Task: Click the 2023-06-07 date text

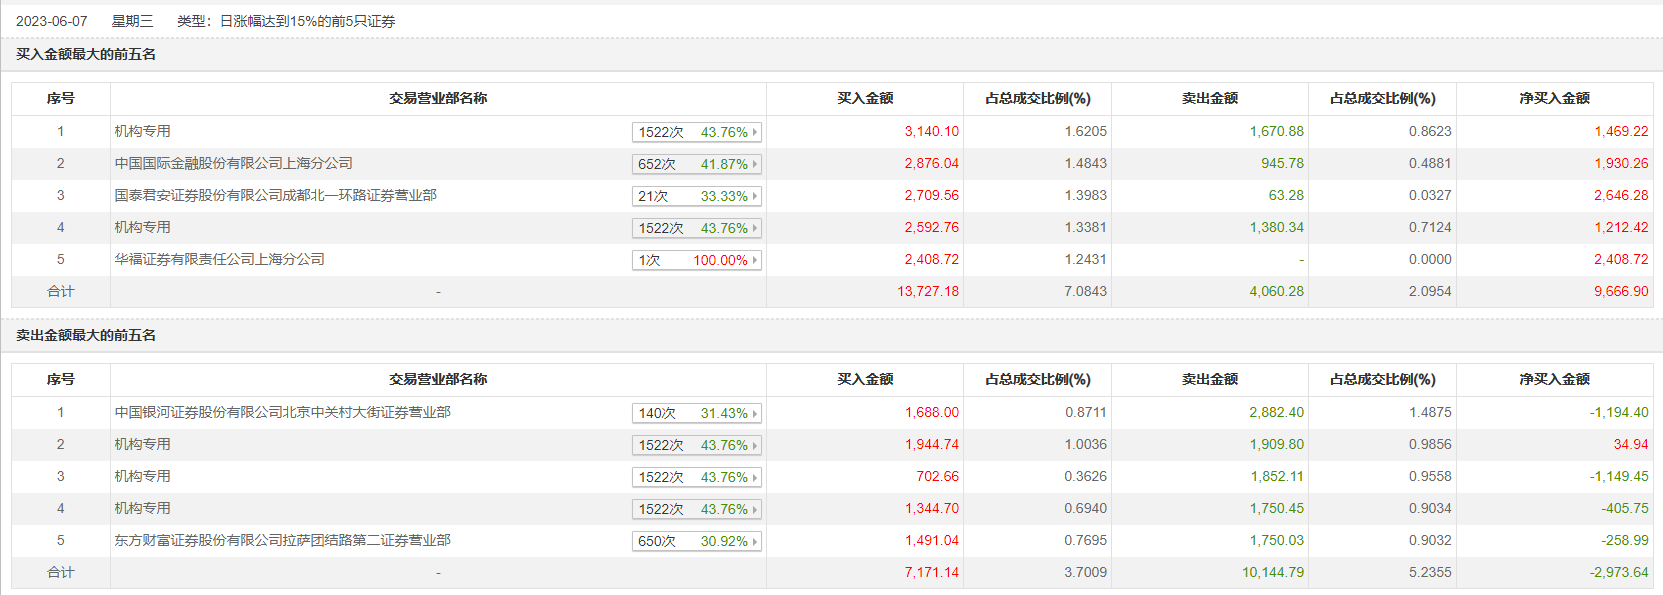Action: (x=52, y=21)
